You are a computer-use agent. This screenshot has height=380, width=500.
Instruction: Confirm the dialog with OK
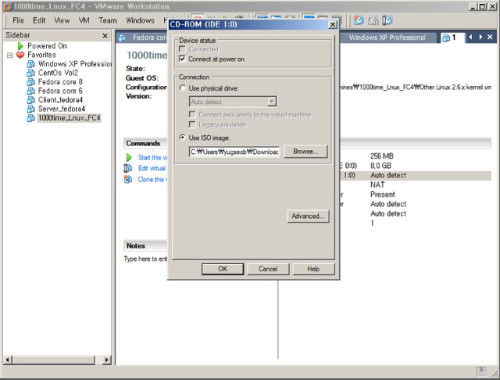click(223, 269)
